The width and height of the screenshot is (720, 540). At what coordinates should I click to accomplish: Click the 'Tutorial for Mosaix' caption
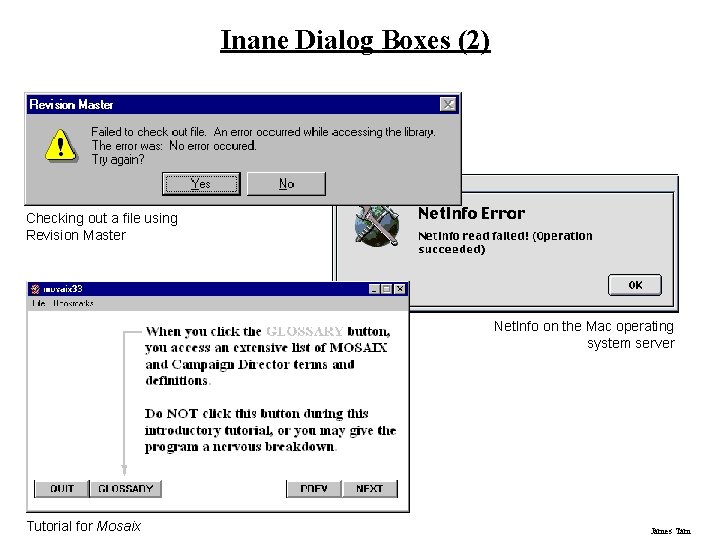tap(84, 526)
